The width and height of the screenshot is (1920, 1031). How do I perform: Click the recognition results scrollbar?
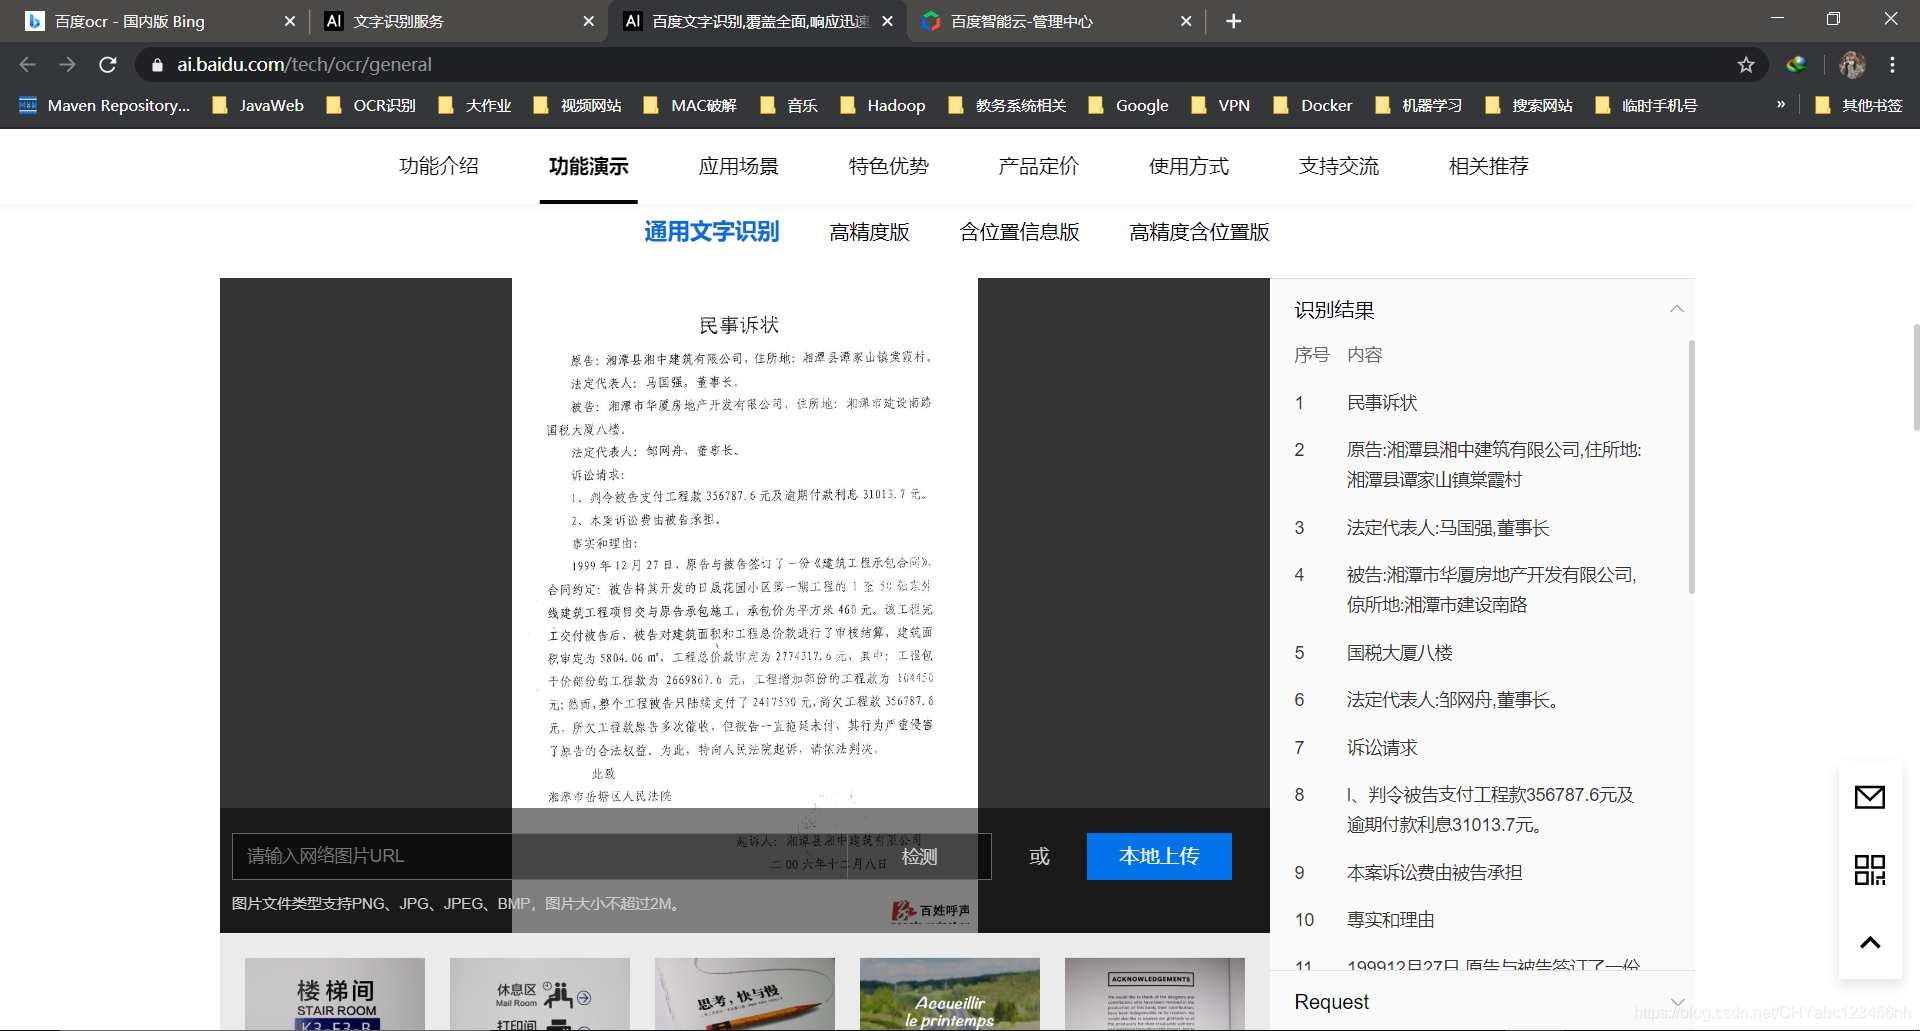pos(1691,467)
